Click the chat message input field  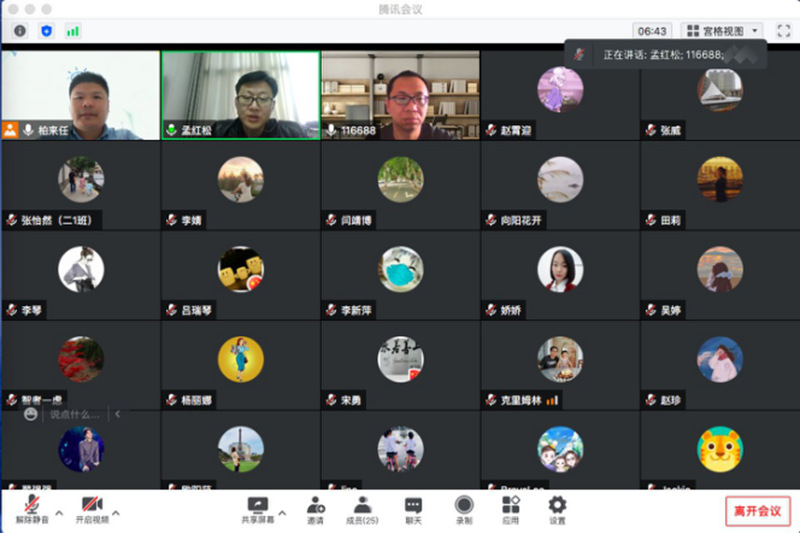77,414
